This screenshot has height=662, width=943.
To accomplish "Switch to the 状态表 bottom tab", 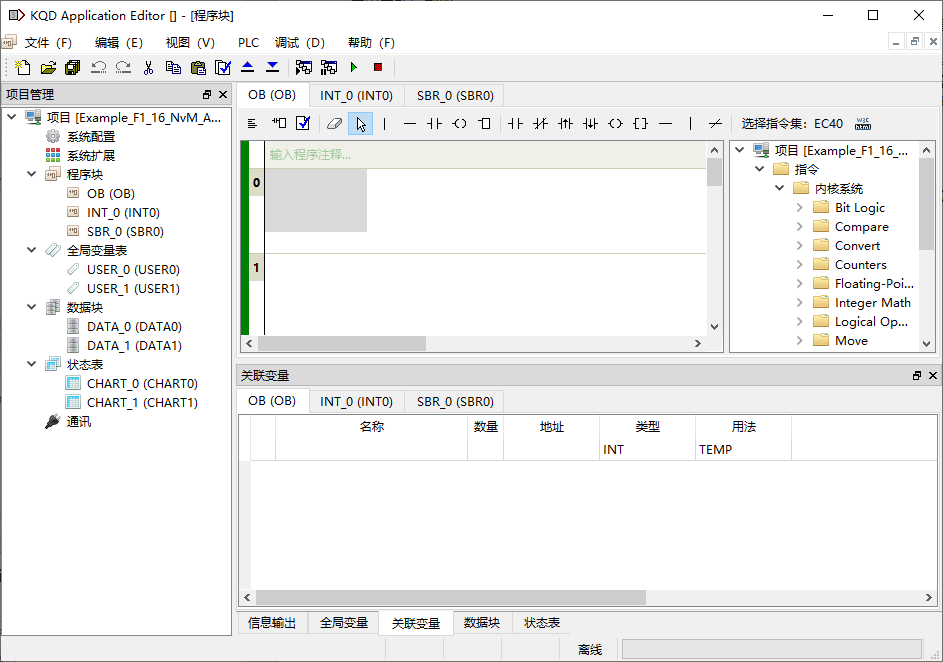I will (542, 623).
